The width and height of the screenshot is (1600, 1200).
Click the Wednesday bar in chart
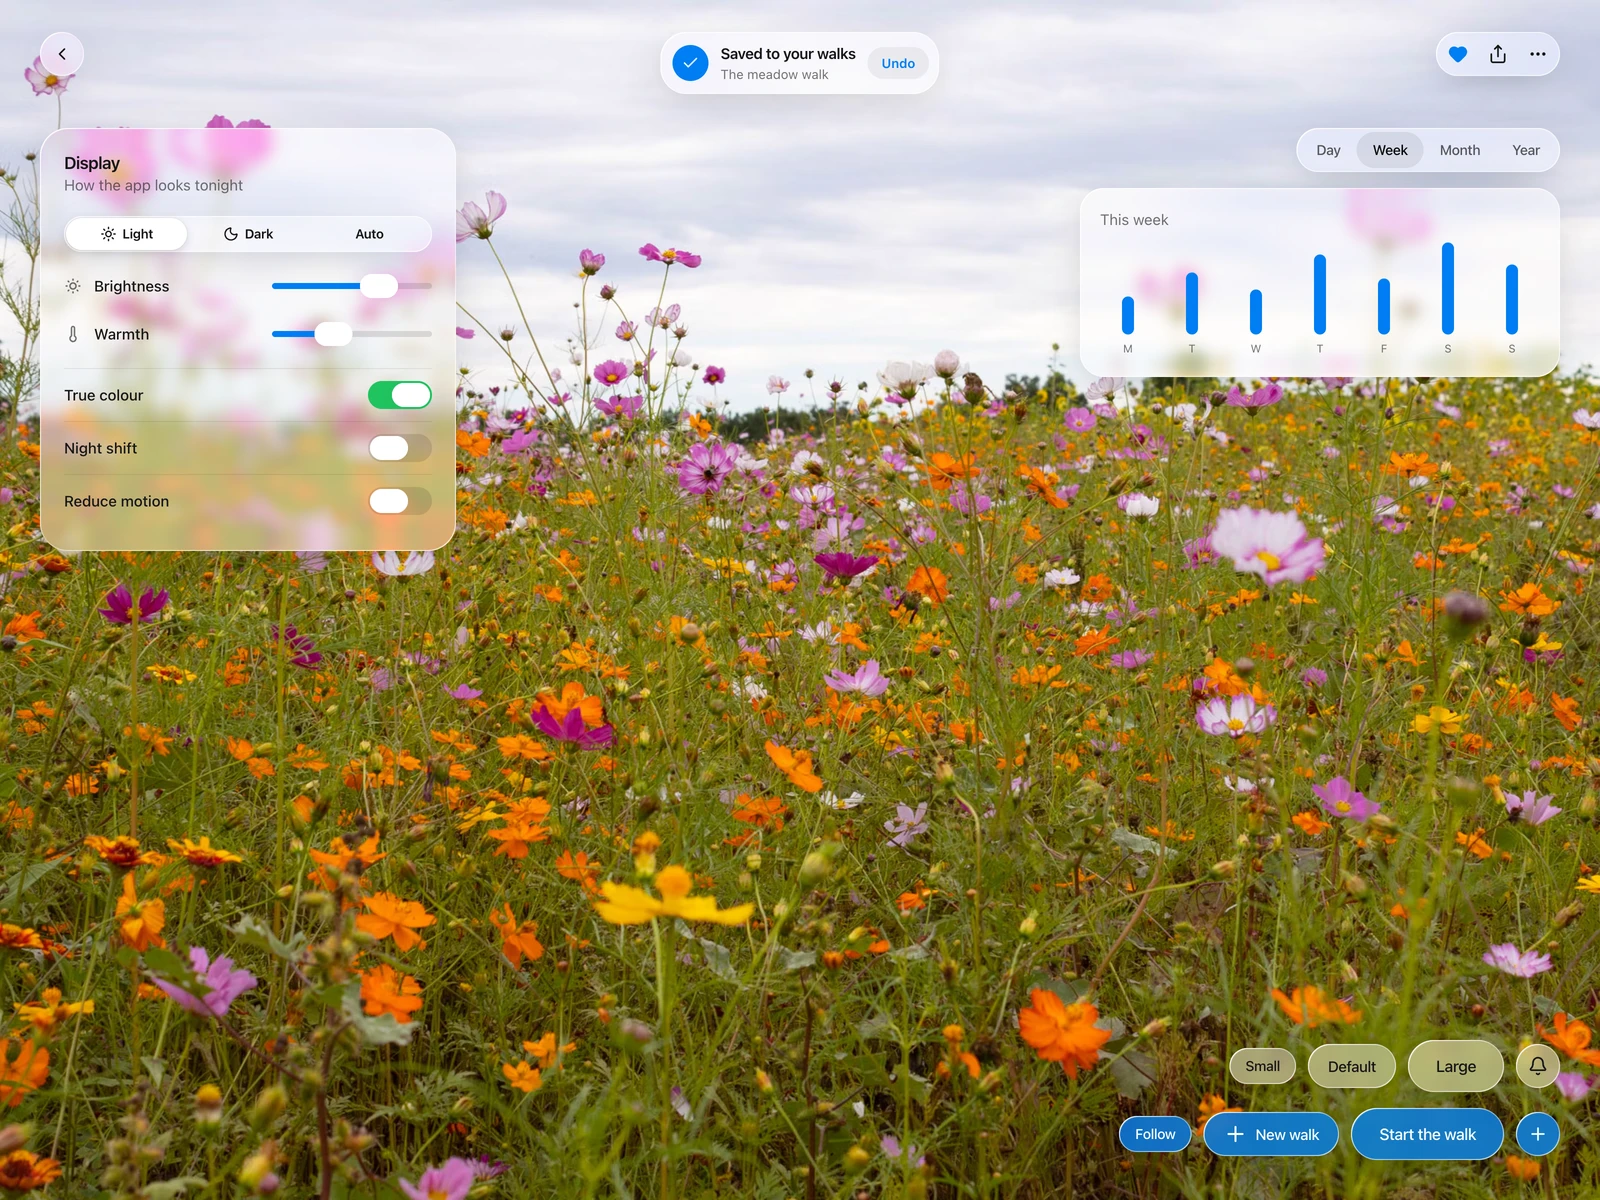tap(1256, 312)
